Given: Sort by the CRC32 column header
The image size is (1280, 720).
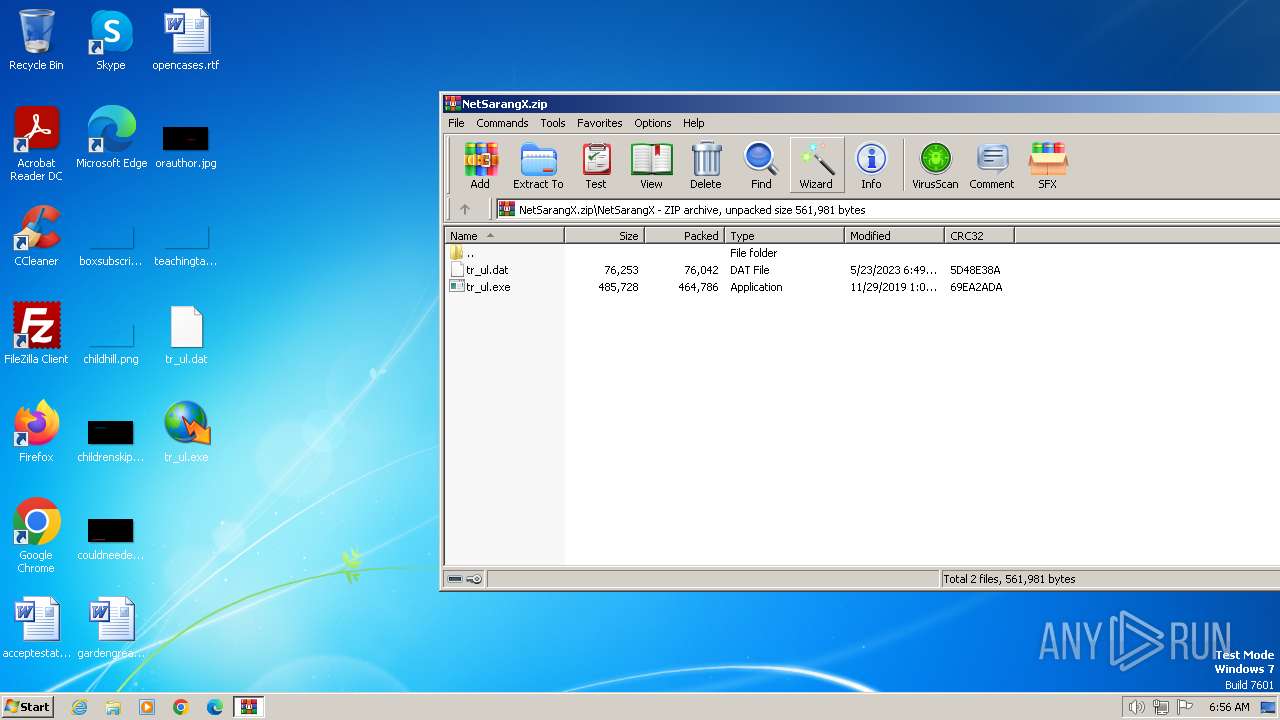Looking at the screenshot, I should click(980, 236).
